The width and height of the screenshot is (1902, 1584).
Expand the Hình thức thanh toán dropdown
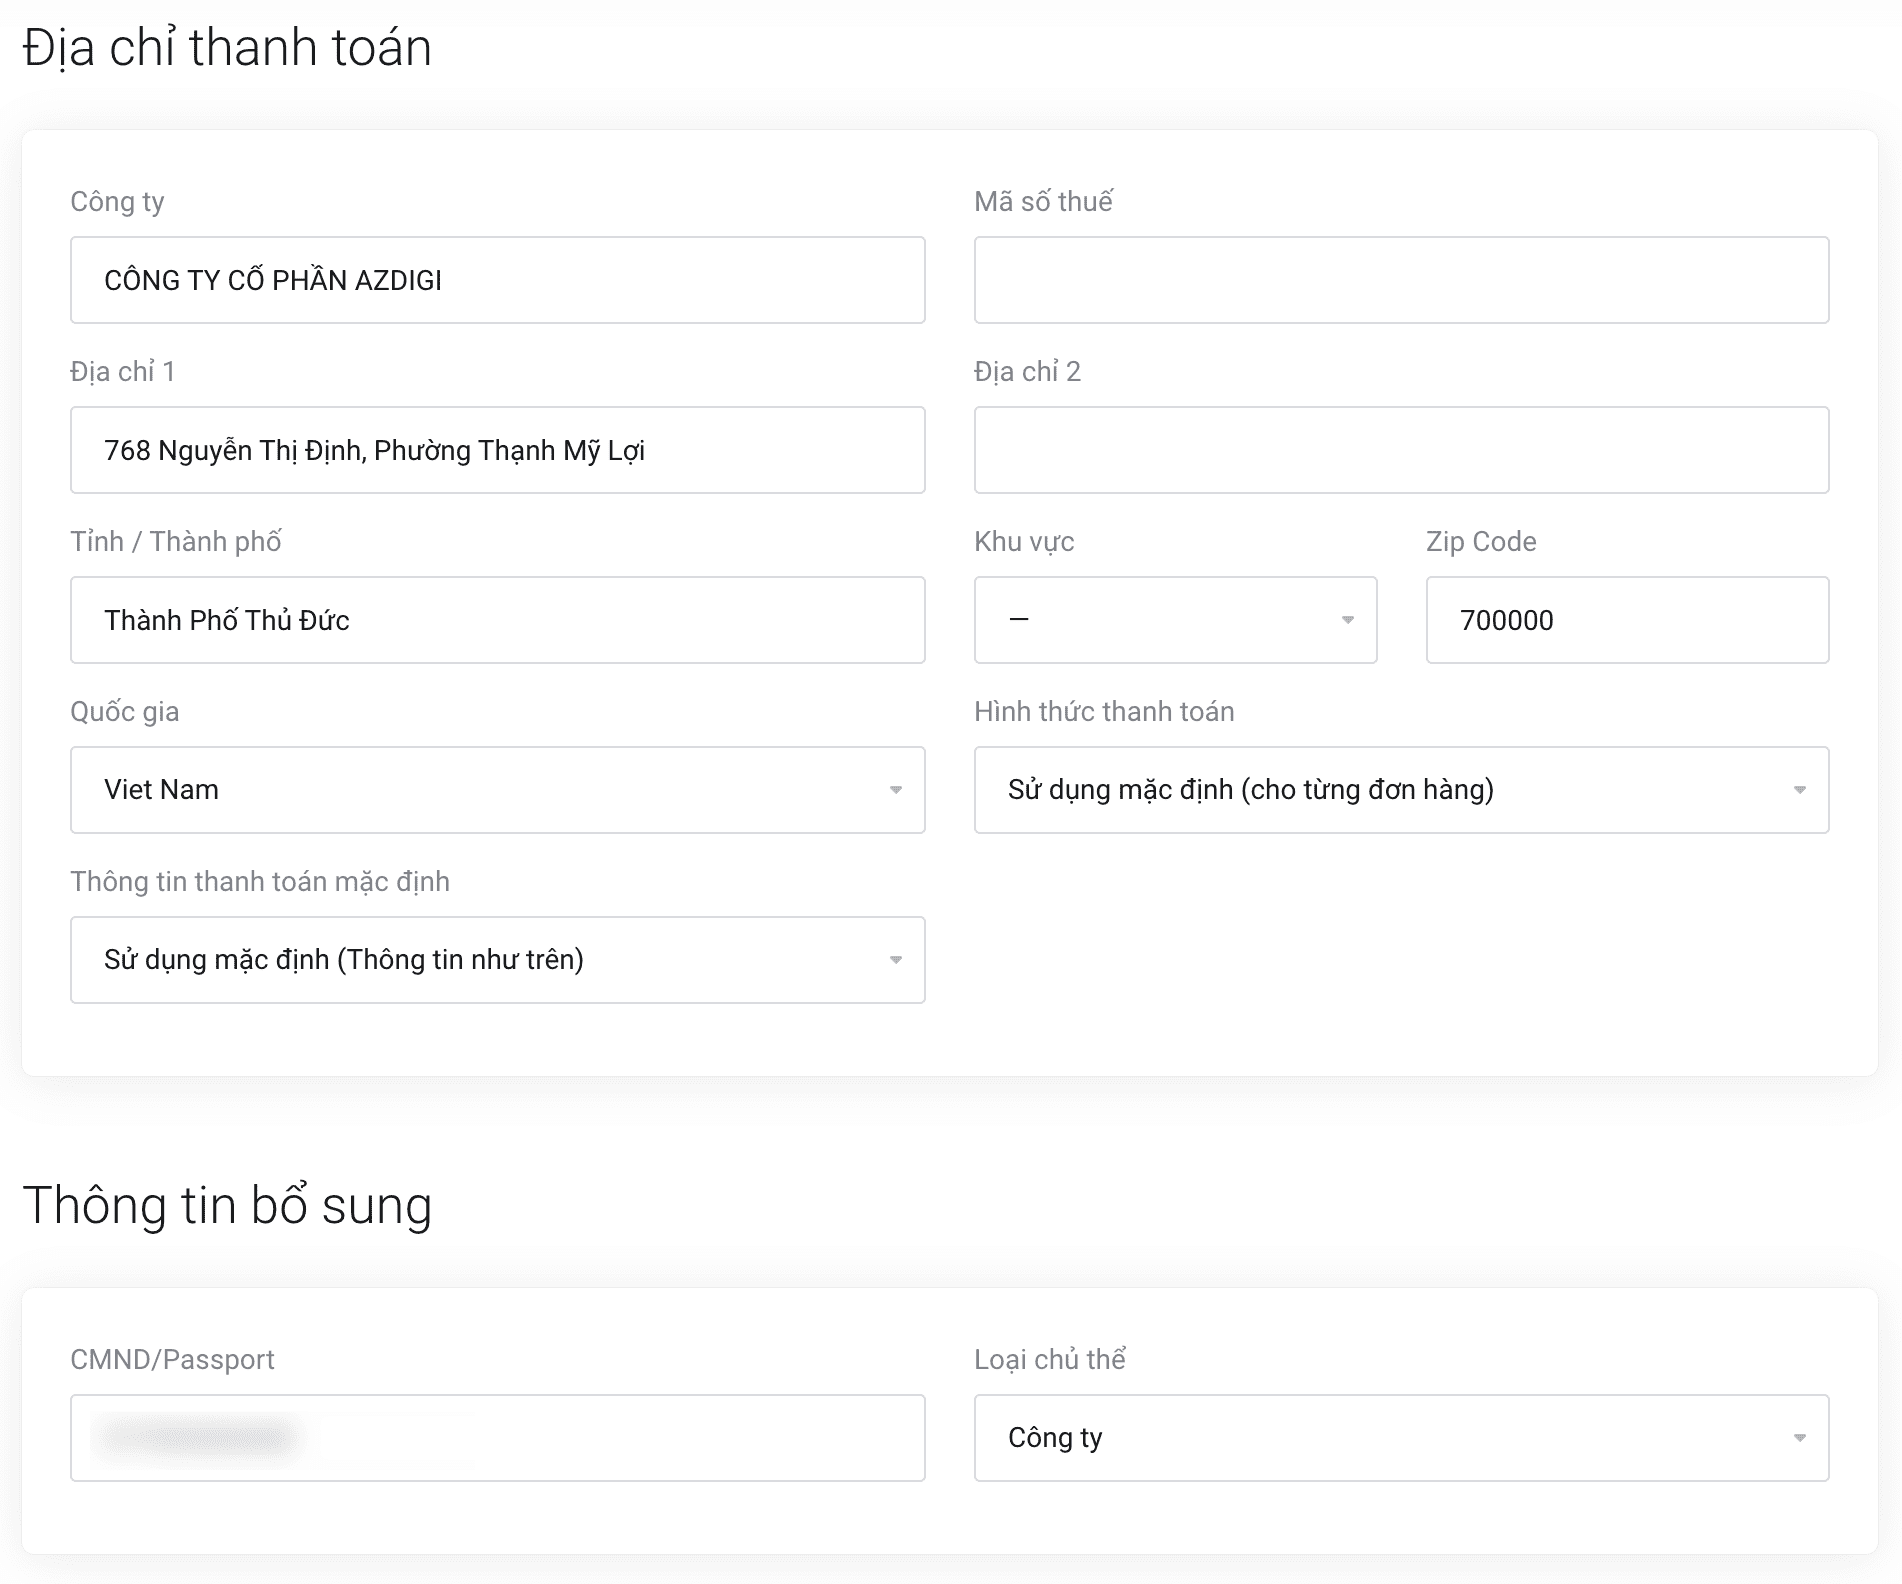1401,790
